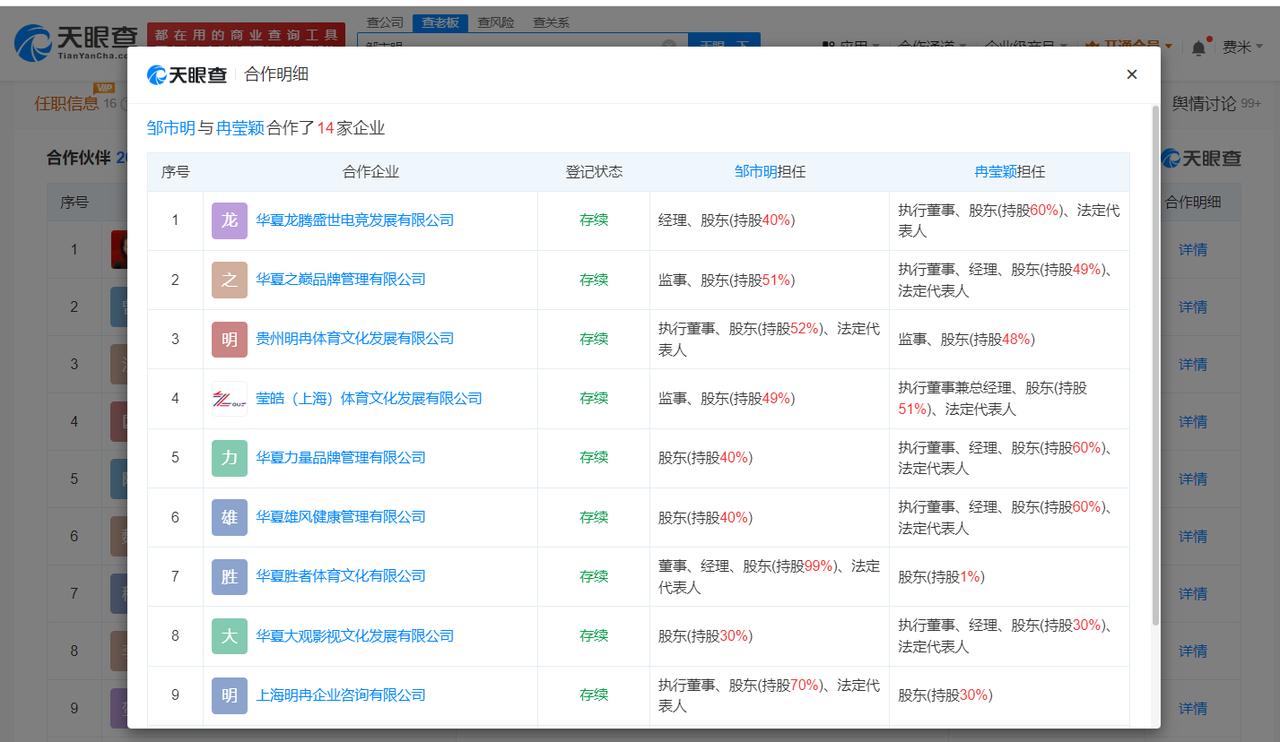Open 详情 for the first partner row

tap(1193, 249)
